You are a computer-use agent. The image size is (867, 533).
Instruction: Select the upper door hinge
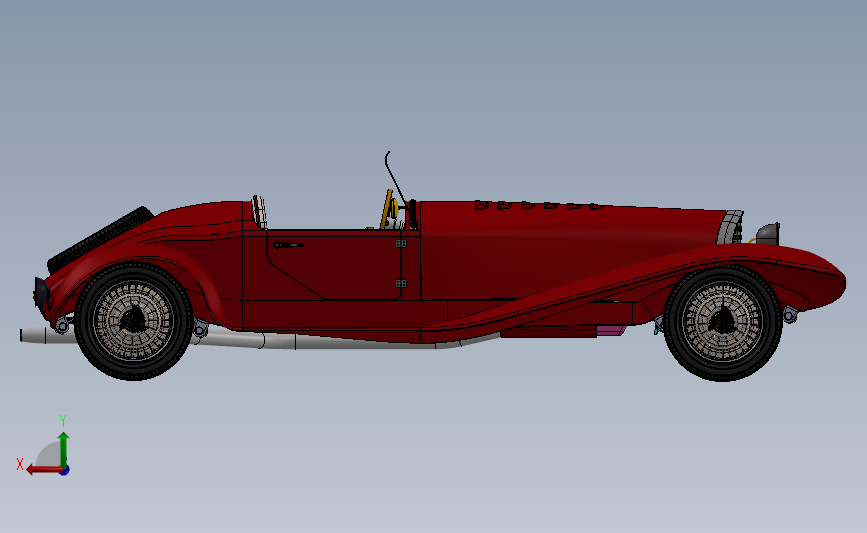[x=401, y=243]
